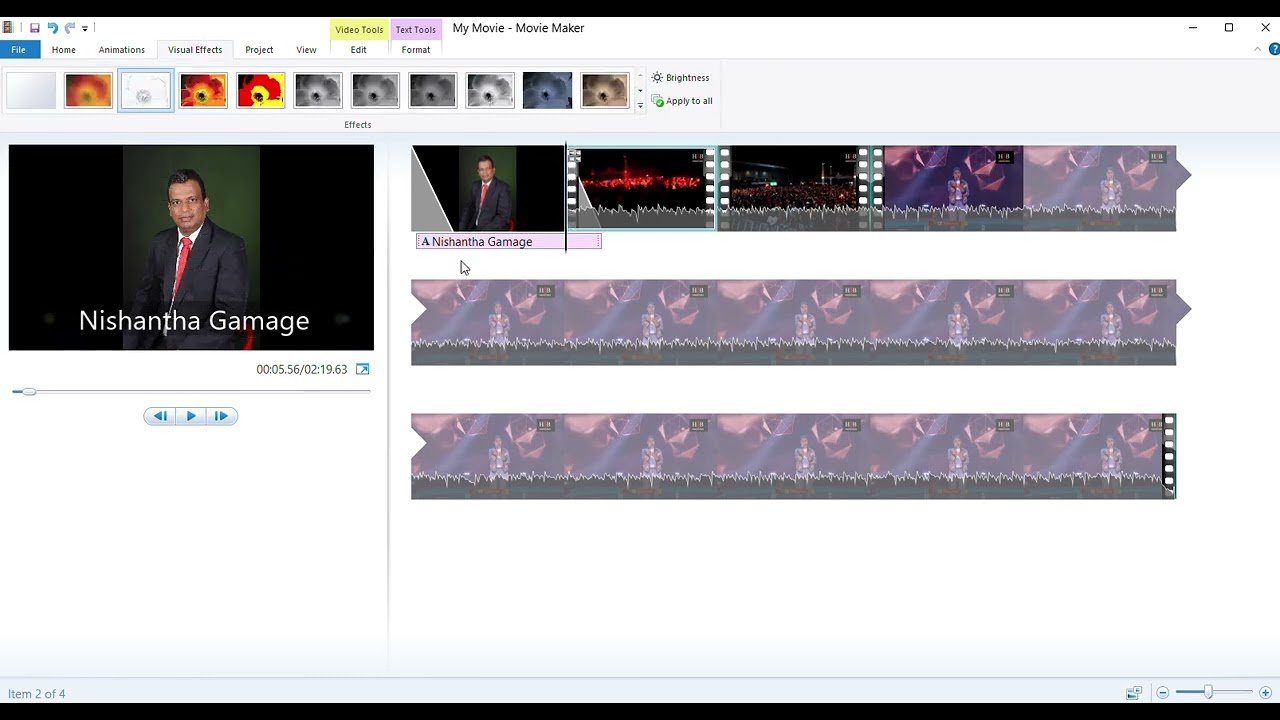Viewport: 1280px width, 720px height.
Task: Apply the fourth light grayscale effect
Action: point(490,90)
